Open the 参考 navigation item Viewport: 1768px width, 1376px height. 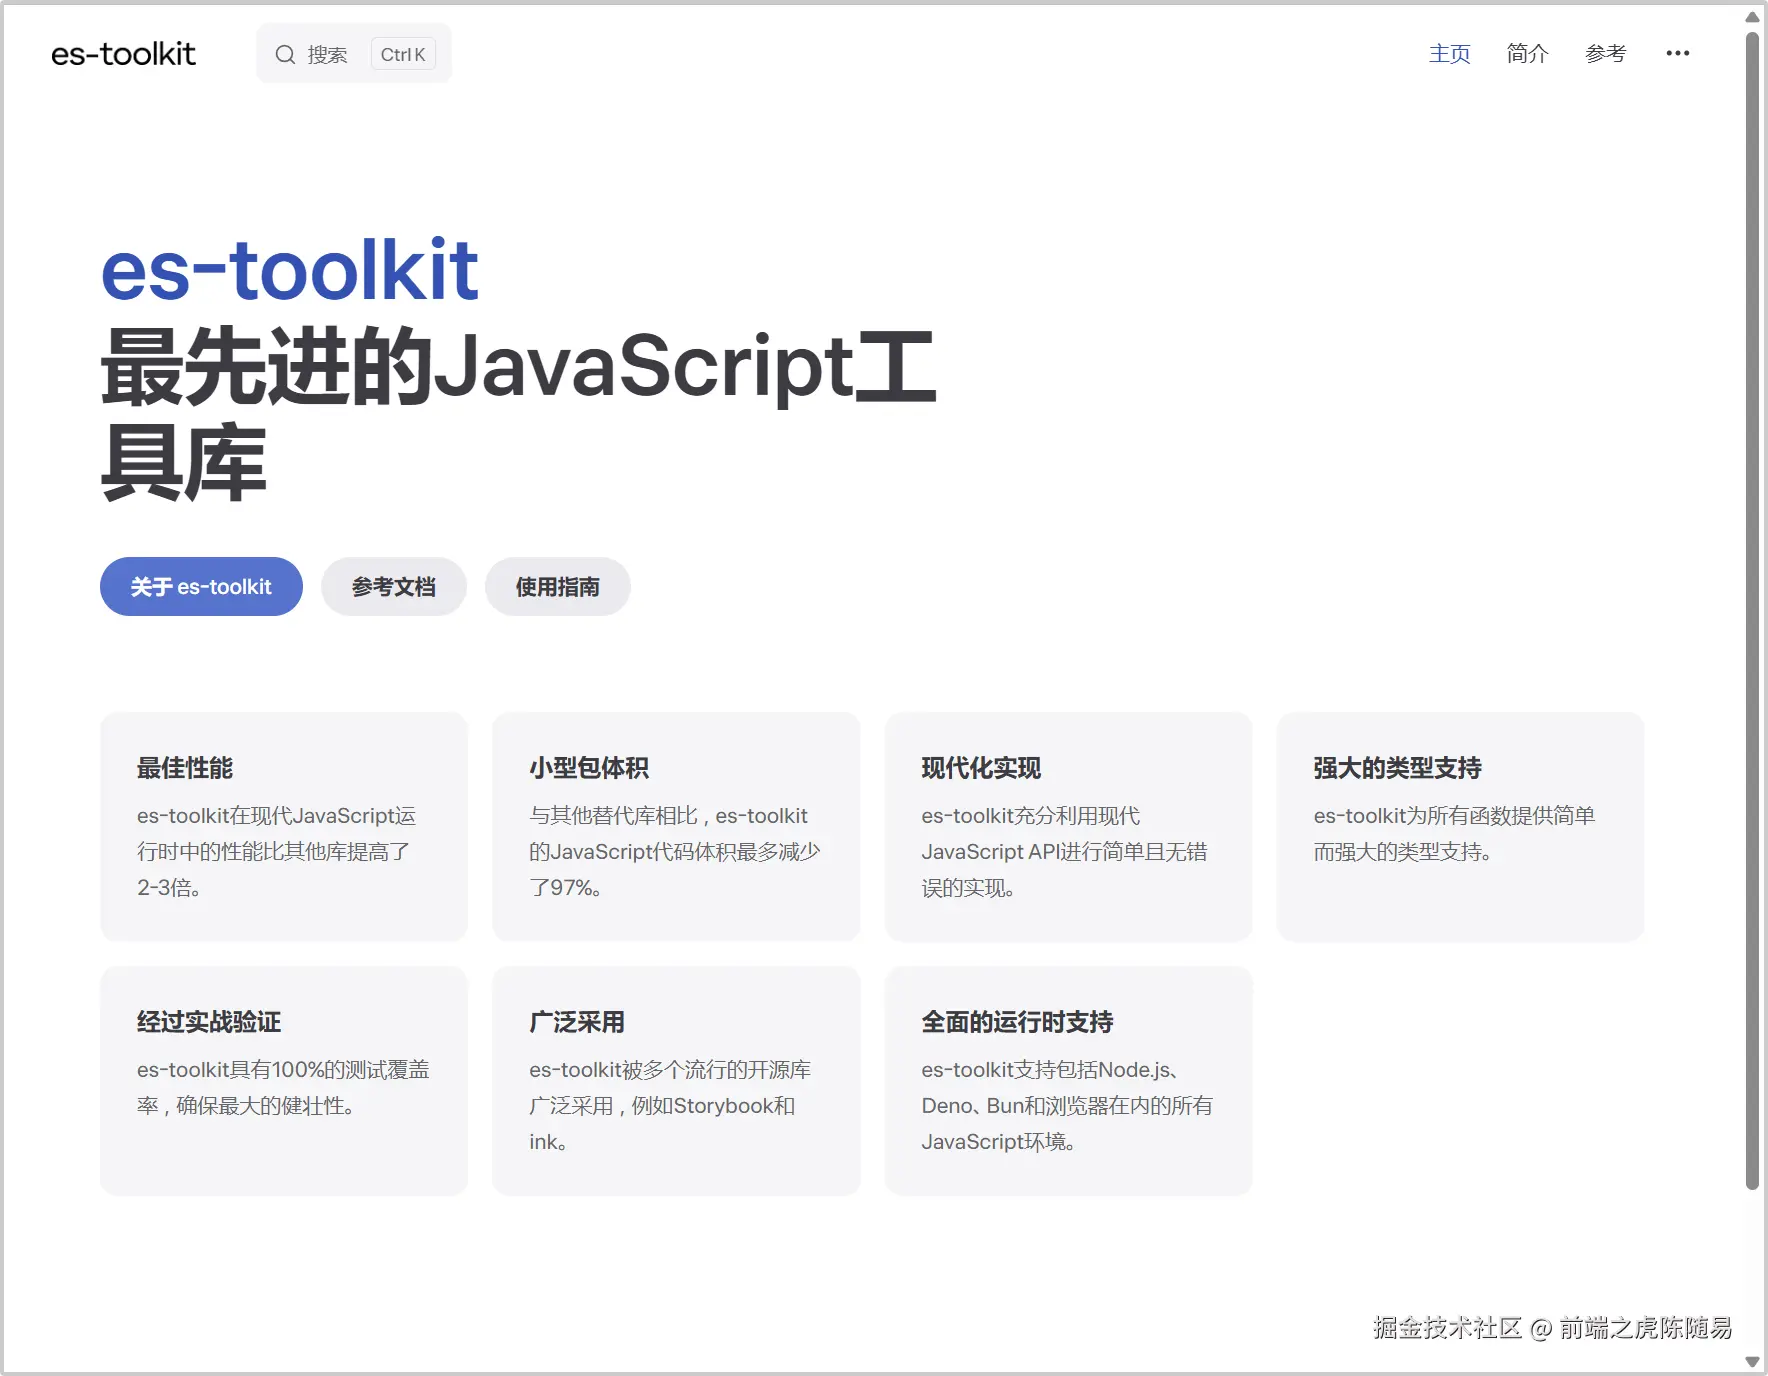pyautogui.click(x=1606, y=54)
